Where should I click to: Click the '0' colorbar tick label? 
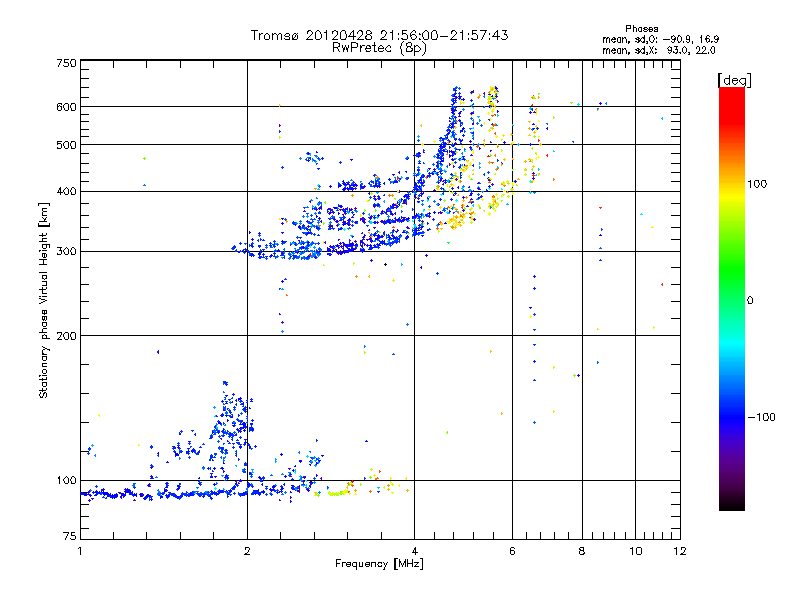750,301
